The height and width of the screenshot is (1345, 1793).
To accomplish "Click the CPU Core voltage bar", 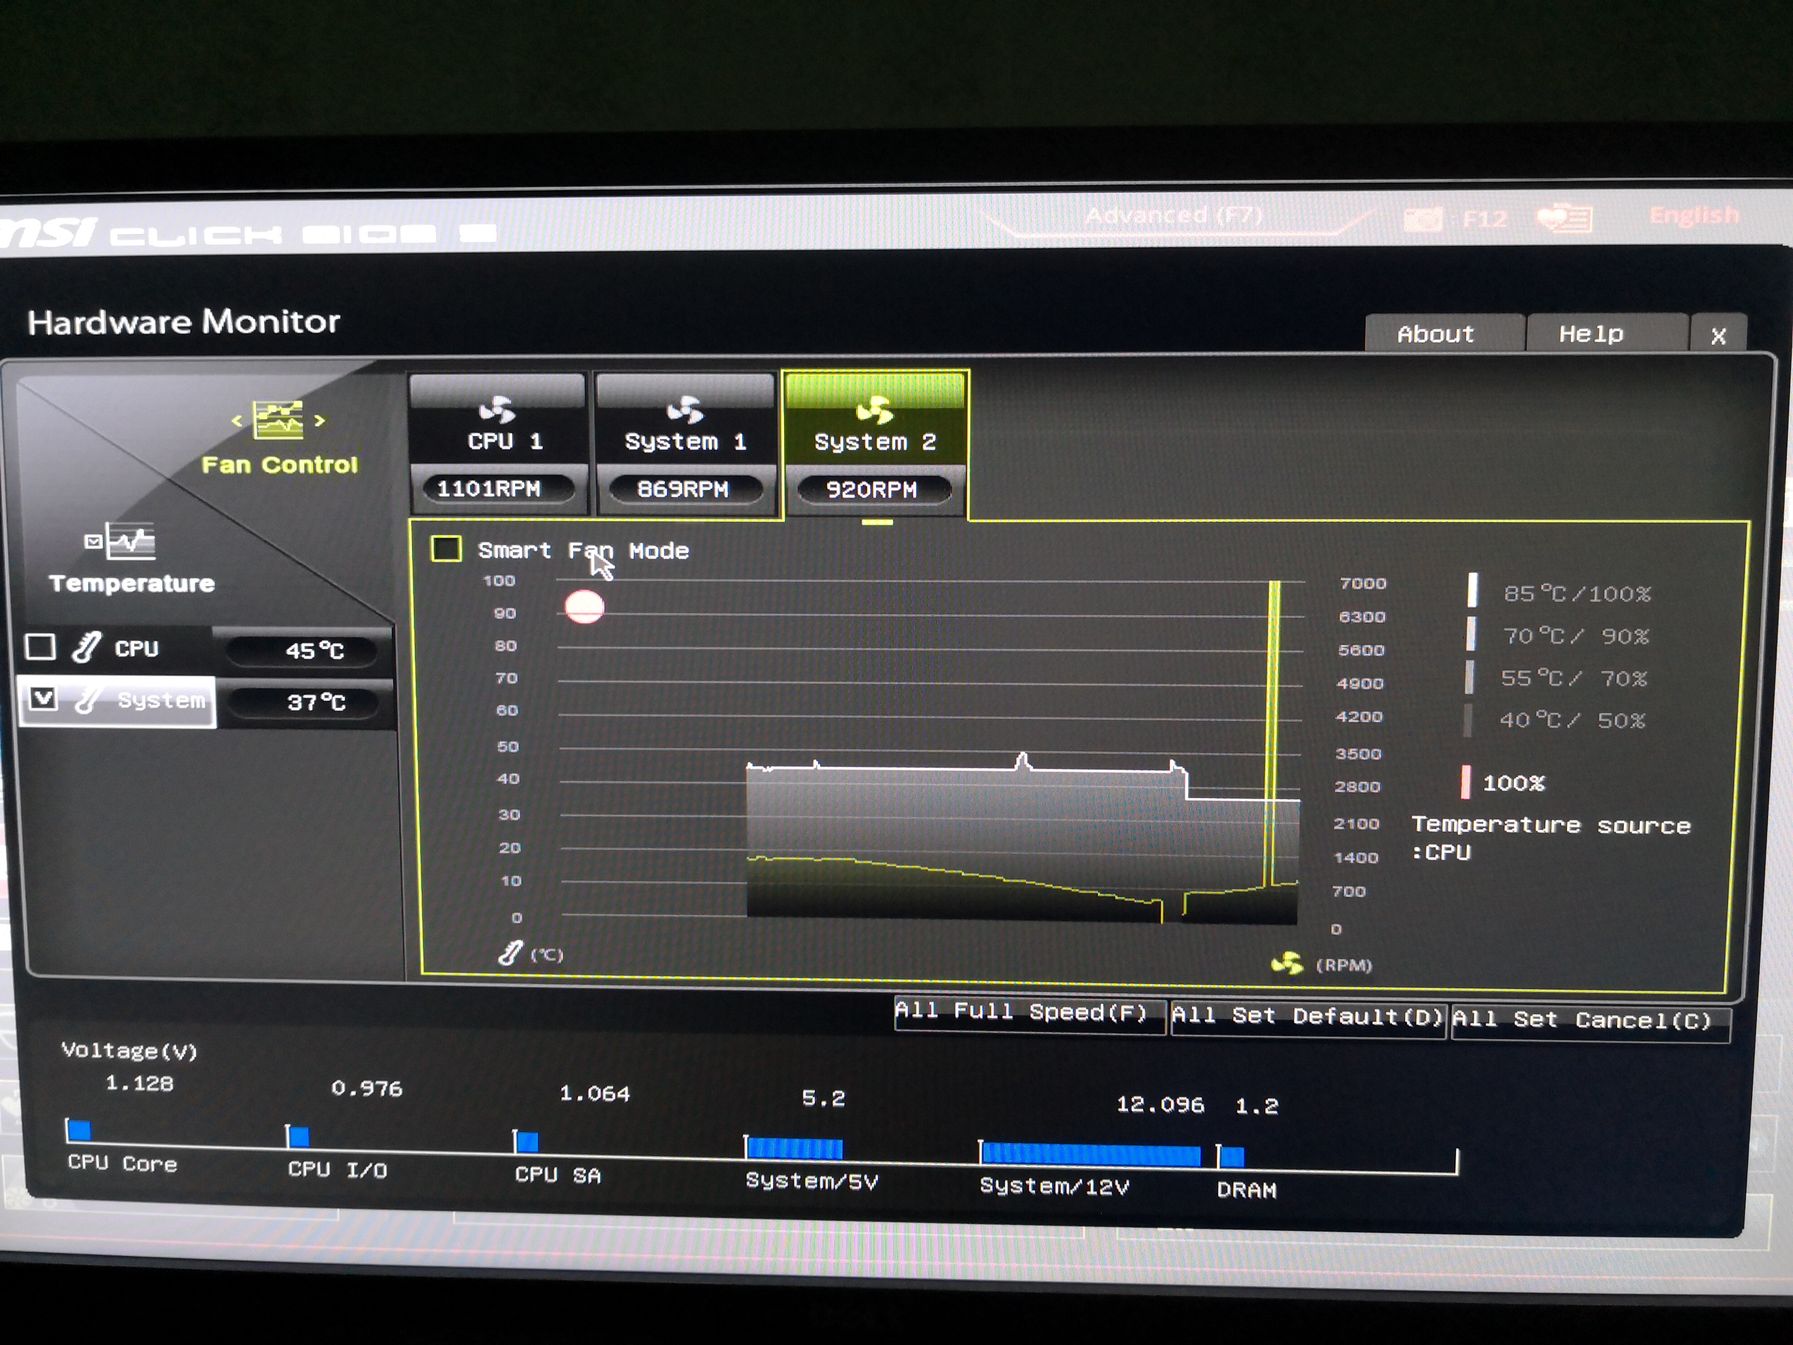I will tap(78, 1130).
